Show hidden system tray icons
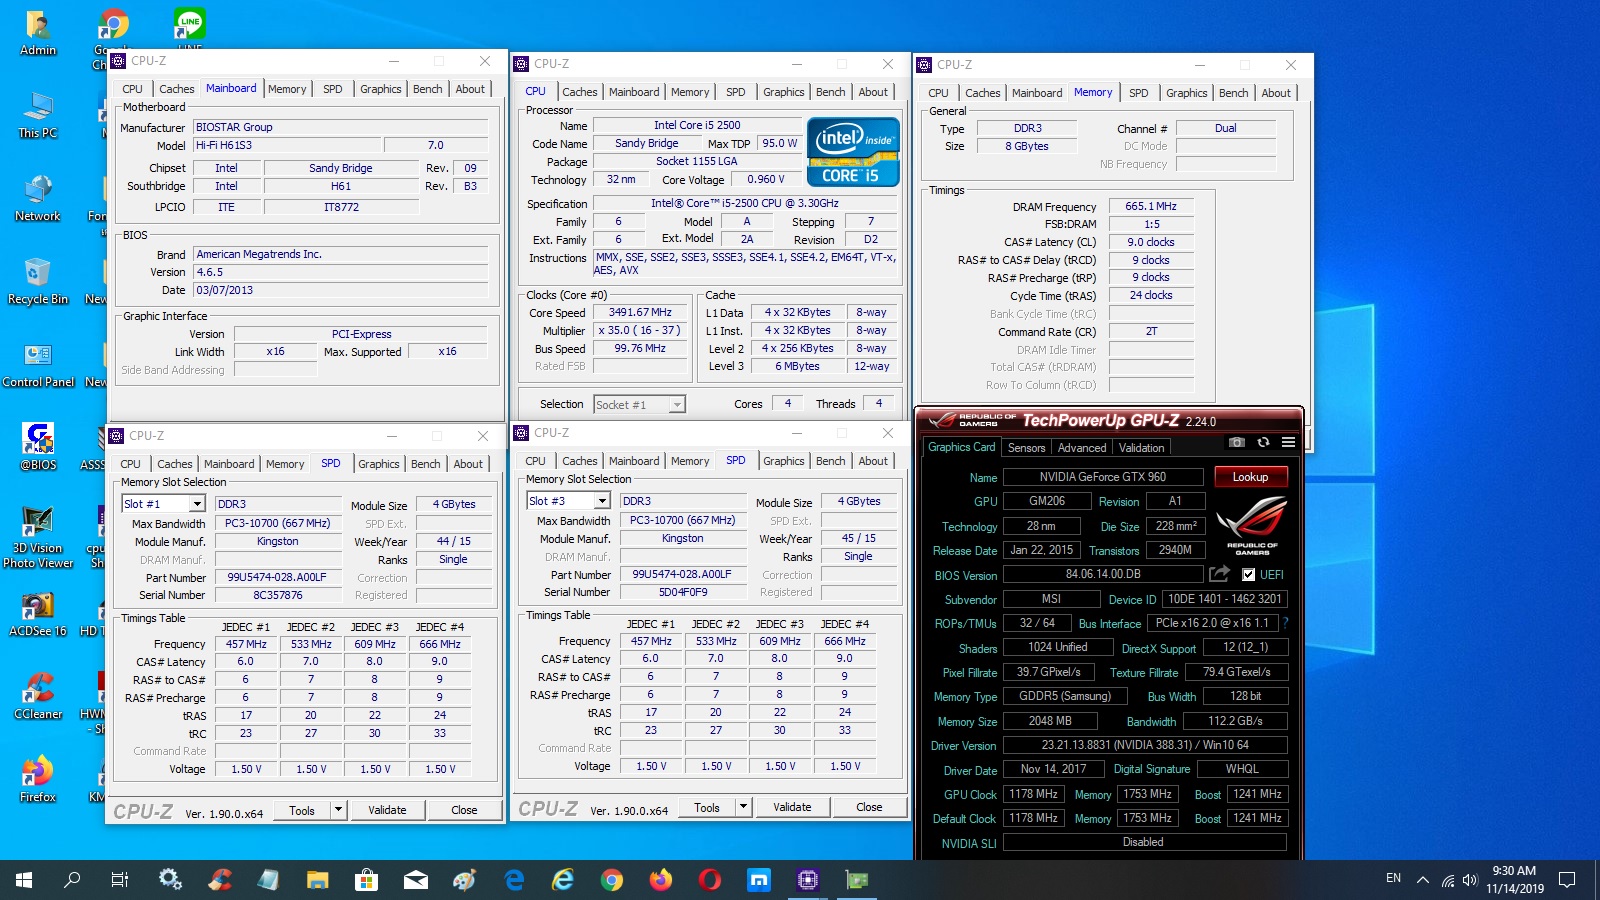 point(1422,880)
